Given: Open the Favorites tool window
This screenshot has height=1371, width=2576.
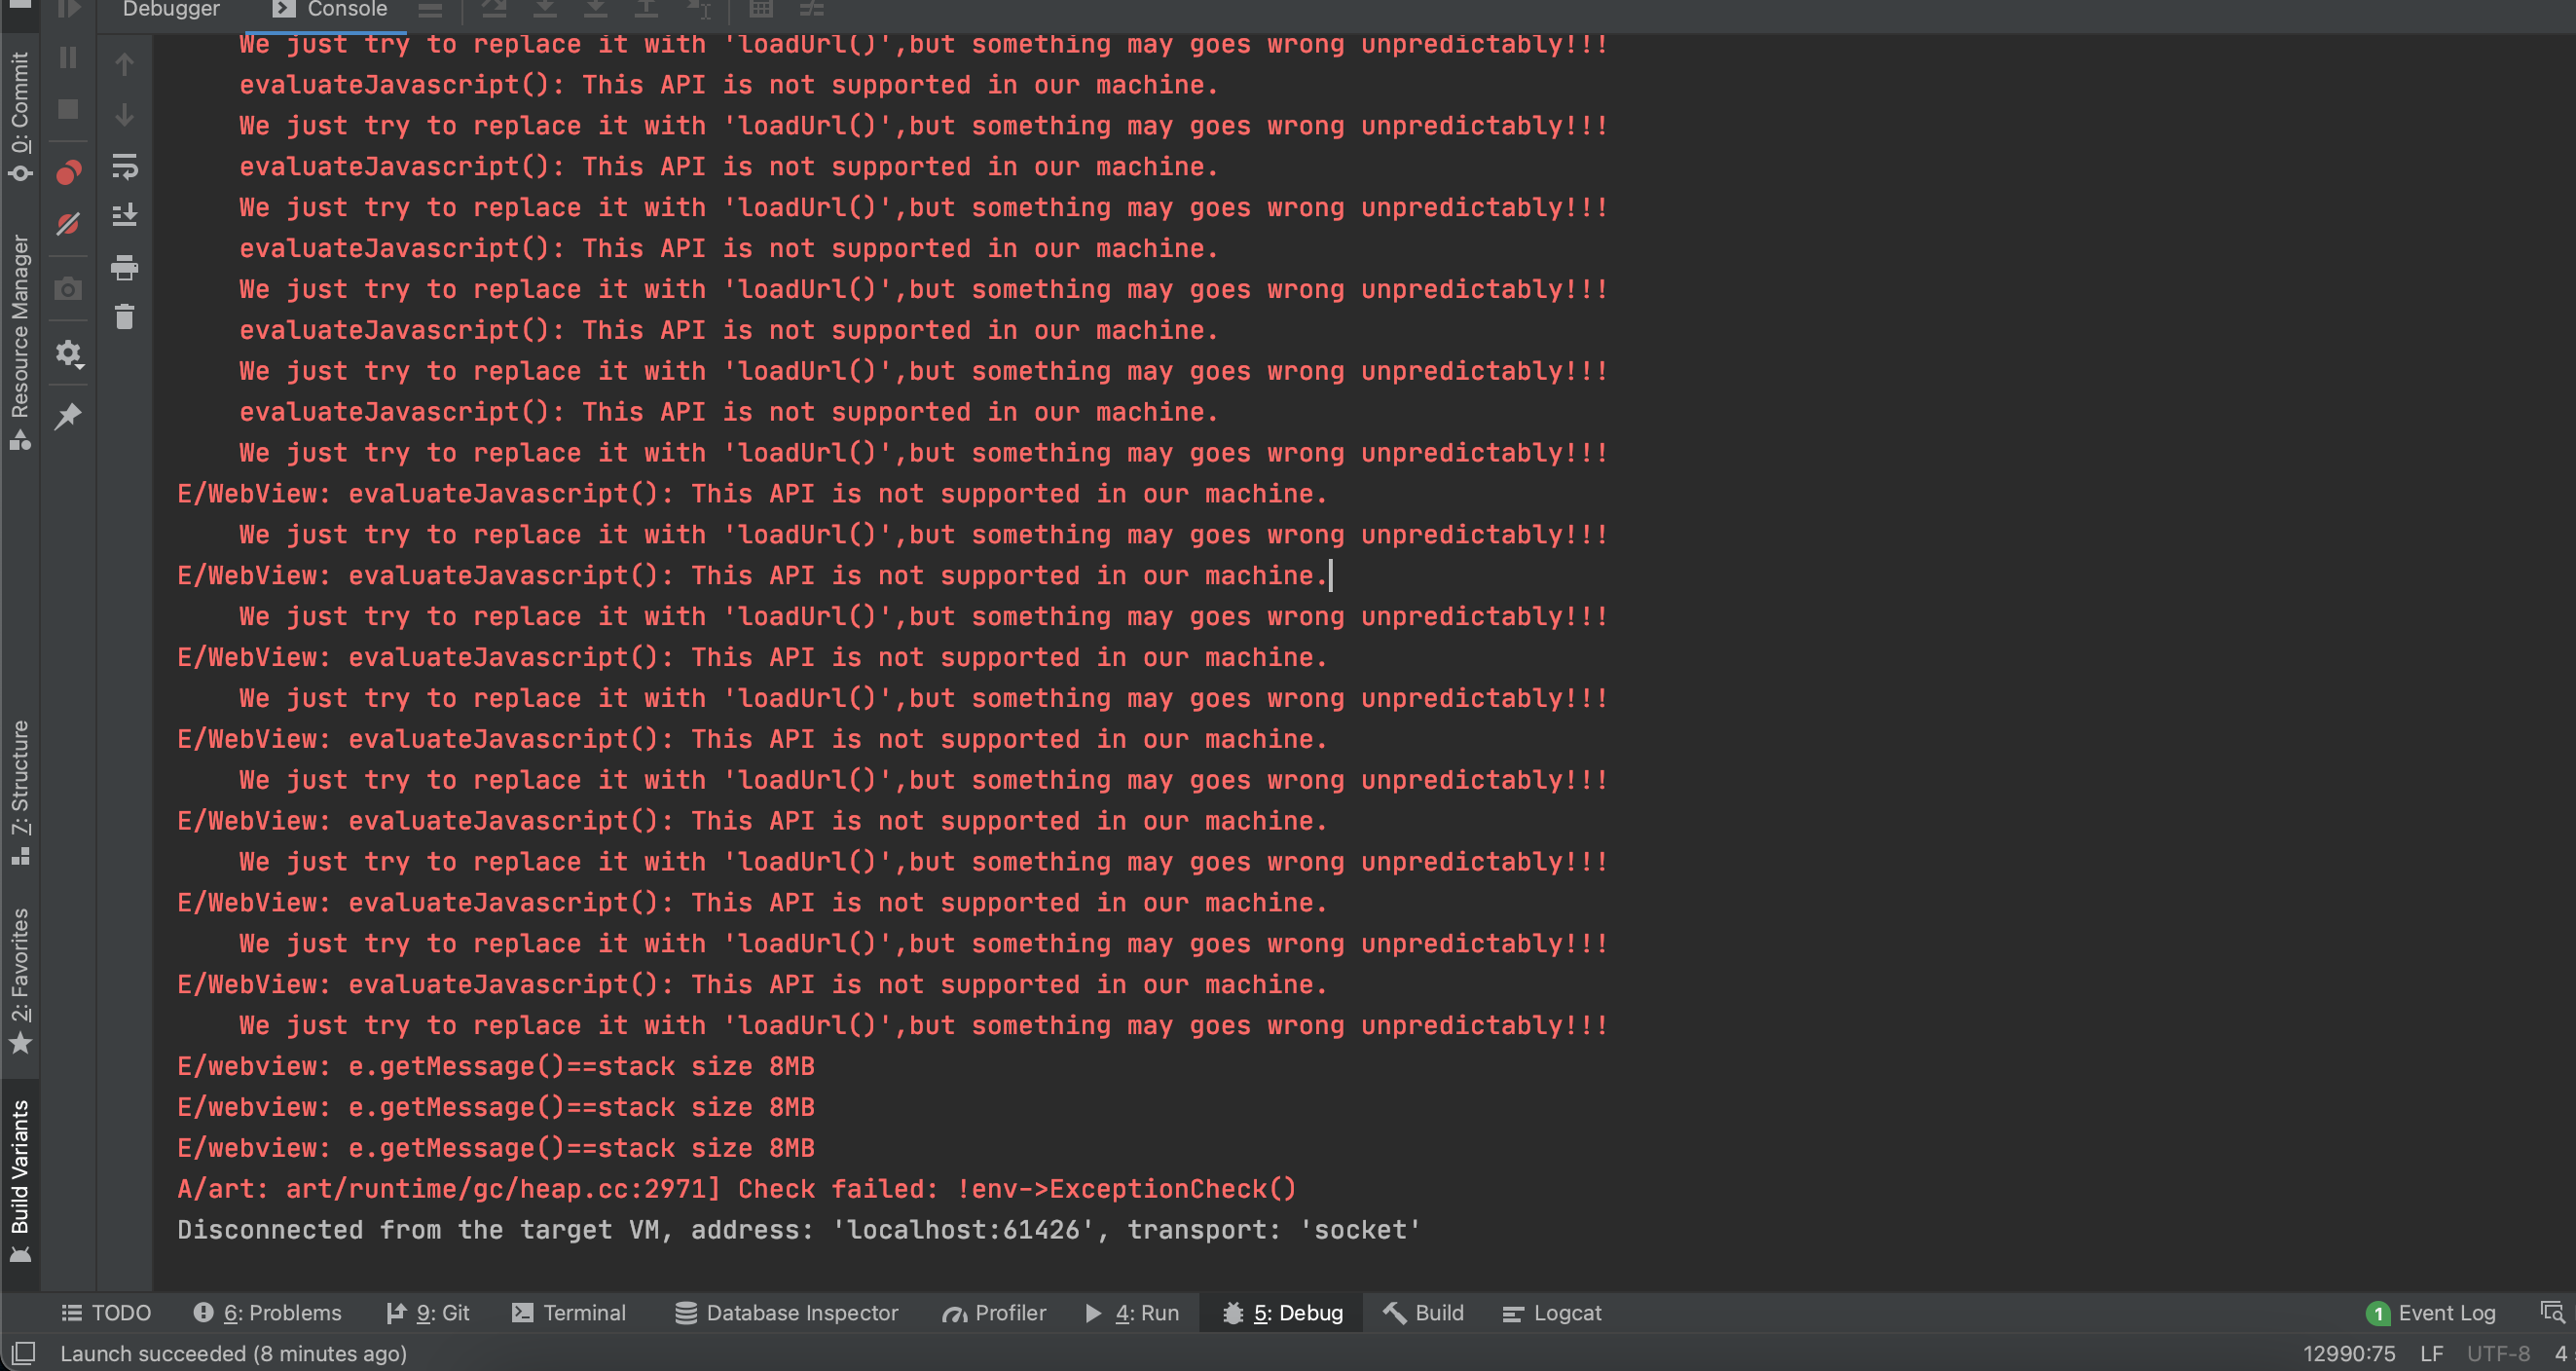Looking at the screenshot, I should tap(20, 981).
